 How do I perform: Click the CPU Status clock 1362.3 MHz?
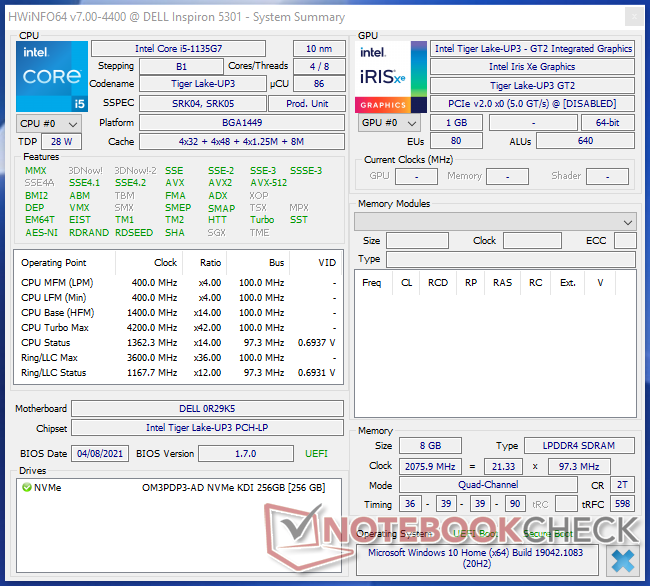coord(152,343)
